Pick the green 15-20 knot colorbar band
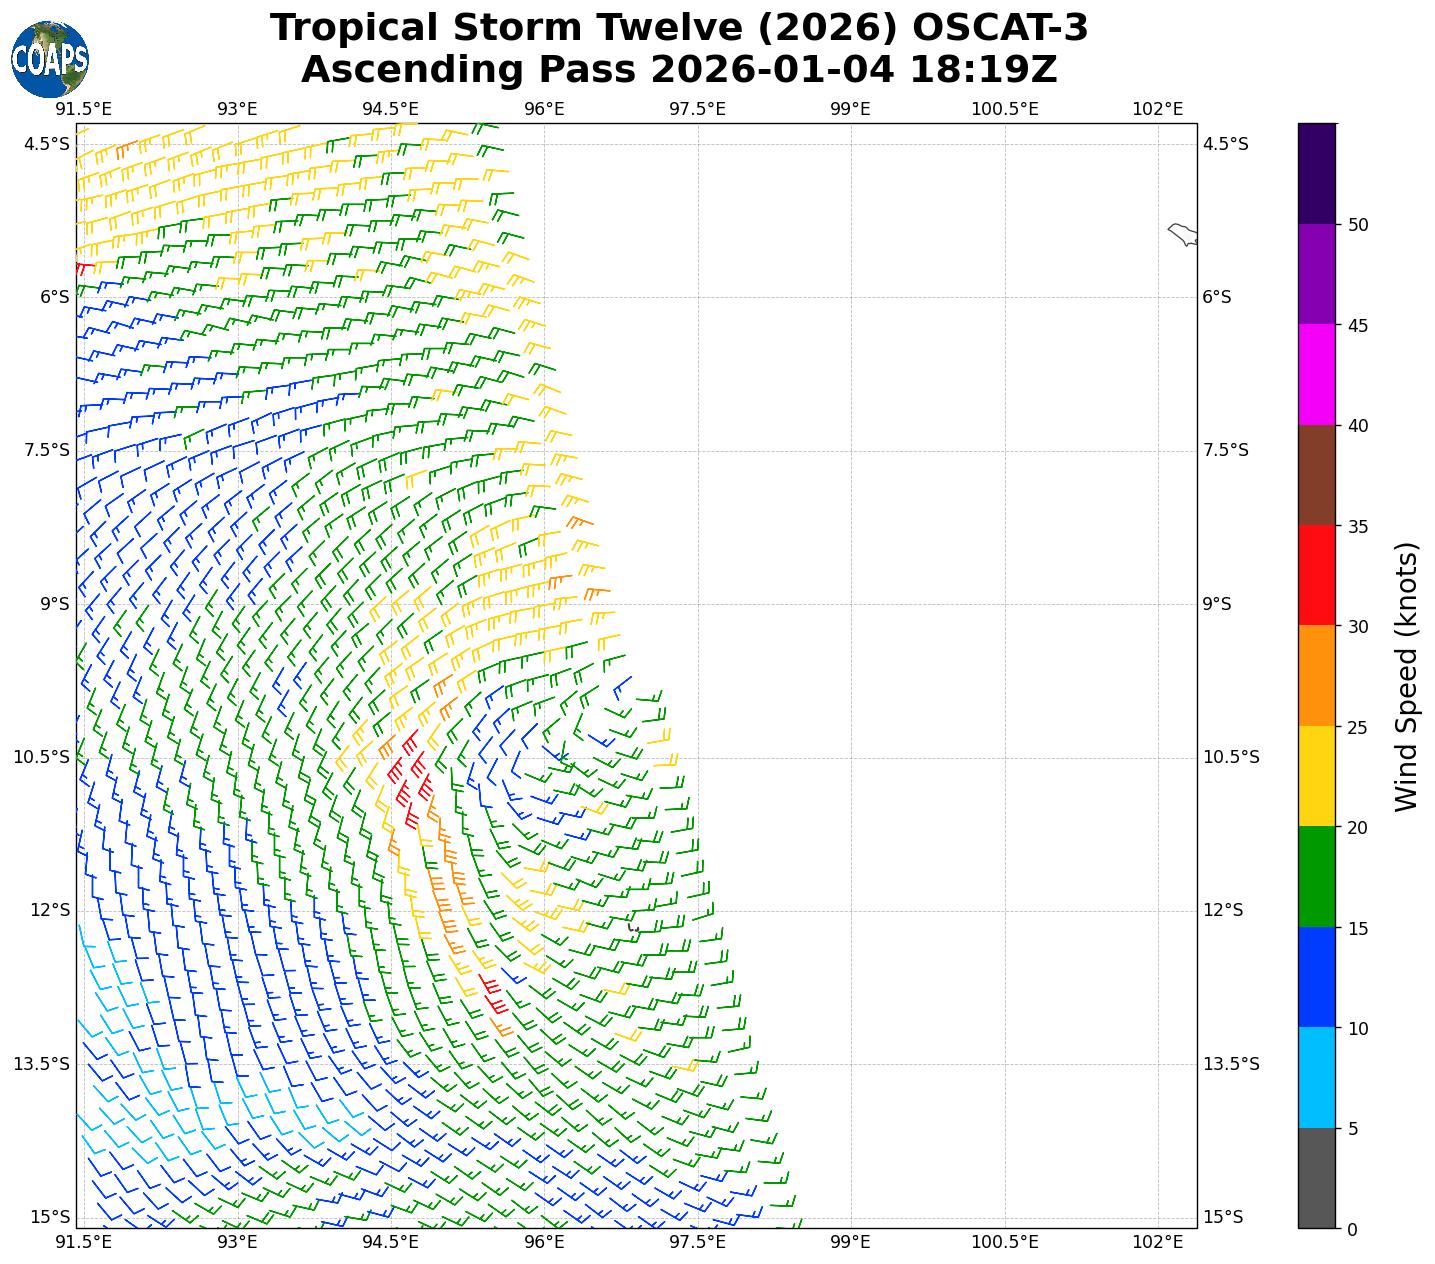The height and width of the screenshot is (1264, 1435). [x=1316, y=876]
